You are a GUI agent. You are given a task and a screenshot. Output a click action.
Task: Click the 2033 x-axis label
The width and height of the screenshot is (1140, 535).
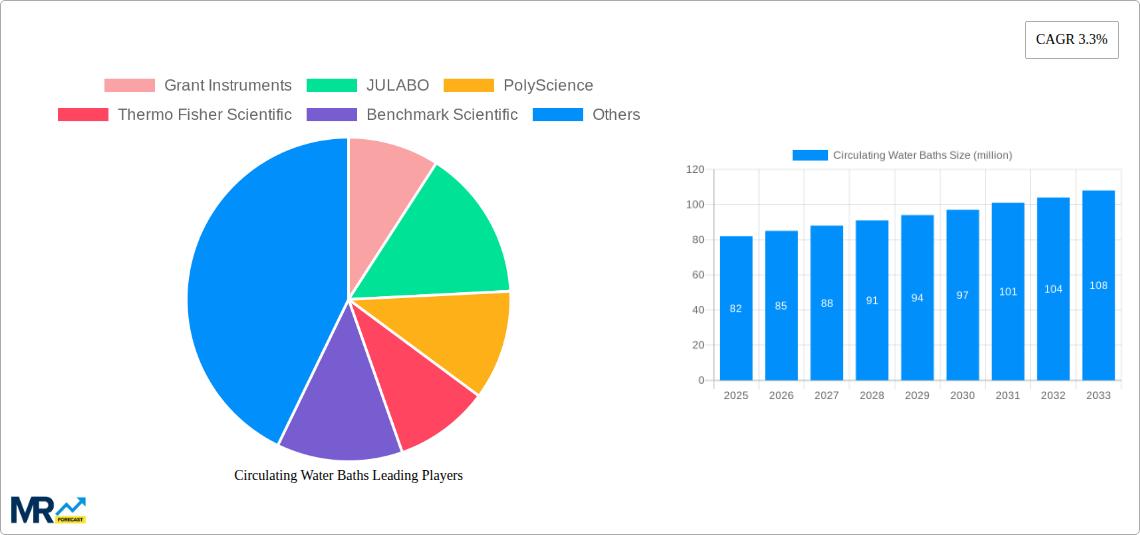click(x=1099, y=395)
